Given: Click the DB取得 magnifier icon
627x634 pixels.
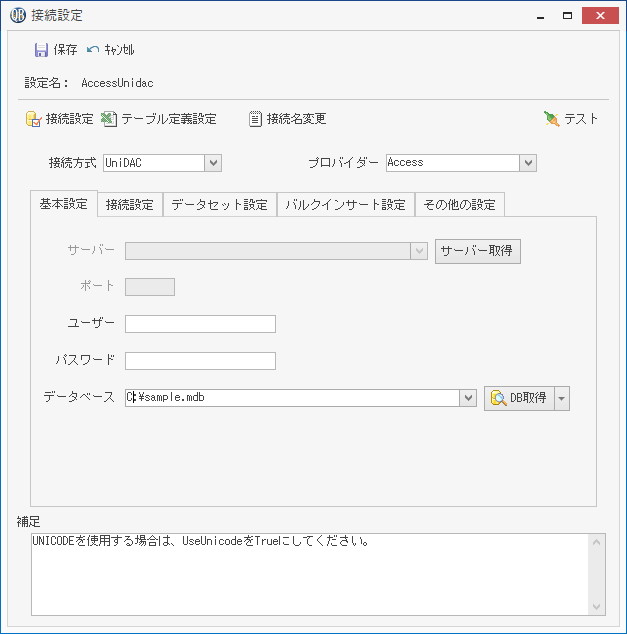Looking at the screenshot, I should (x=498, y=398).
